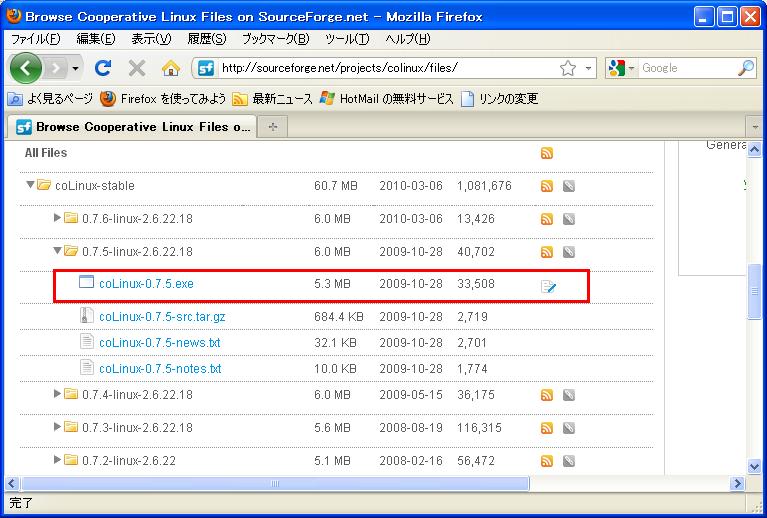
Task: Open the 最新ニュース feed bookmark
Action: point(272,99)
